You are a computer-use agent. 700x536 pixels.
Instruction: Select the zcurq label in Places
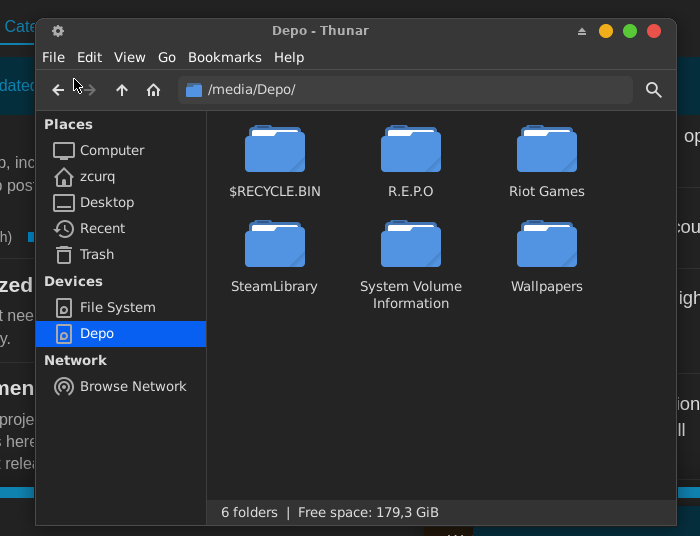pyautogui.click(x=97, y=177)
